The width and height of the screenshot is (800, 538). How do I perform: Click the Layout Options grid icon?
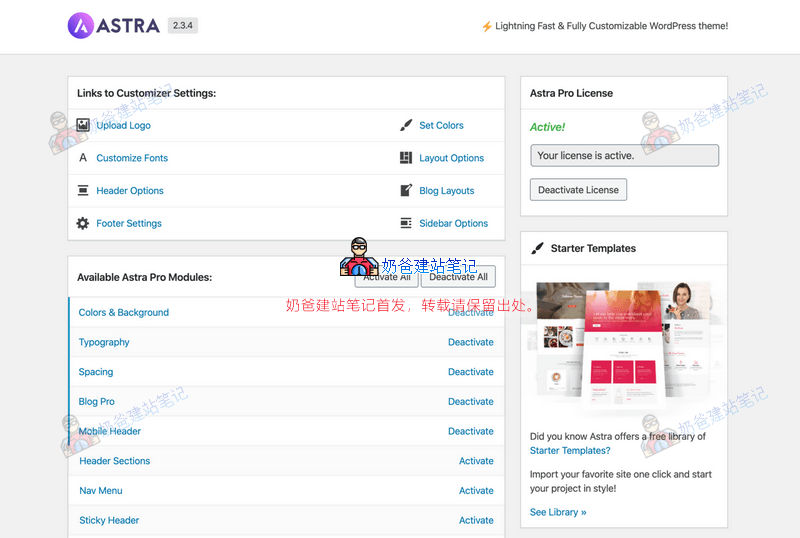405,158
